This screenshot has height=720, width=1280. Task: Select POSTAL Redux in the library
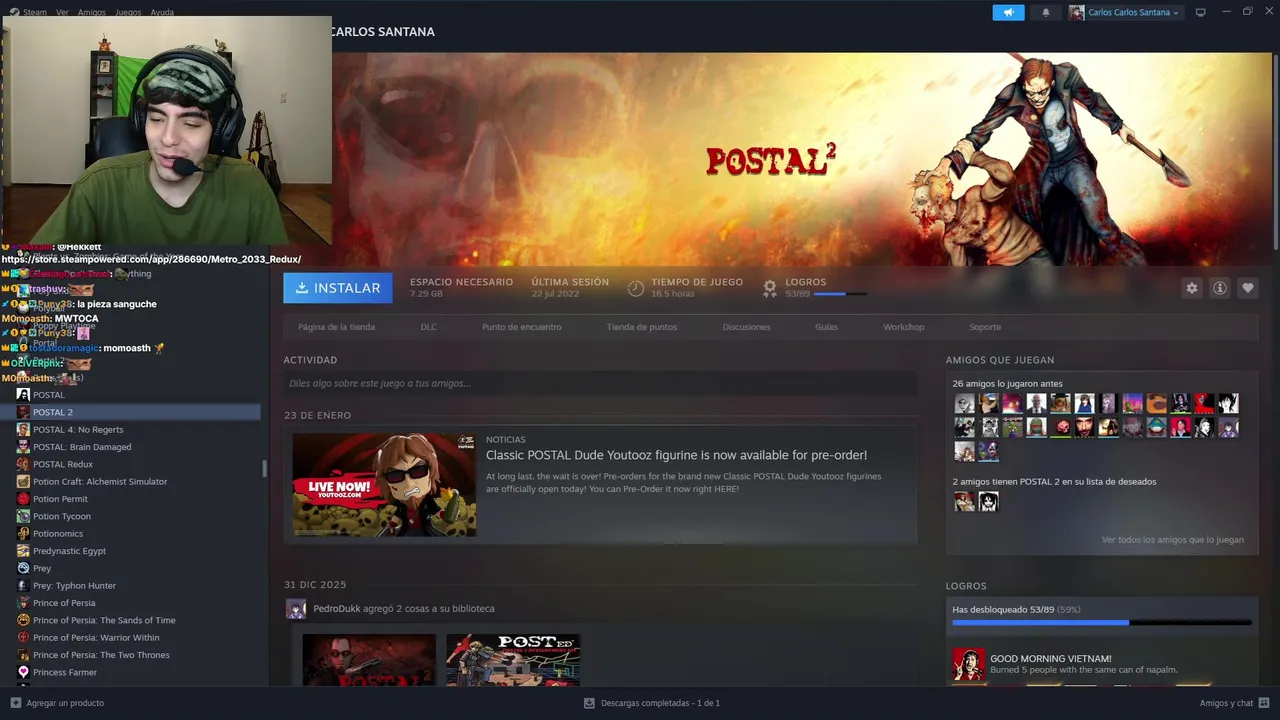pos(63,464)
